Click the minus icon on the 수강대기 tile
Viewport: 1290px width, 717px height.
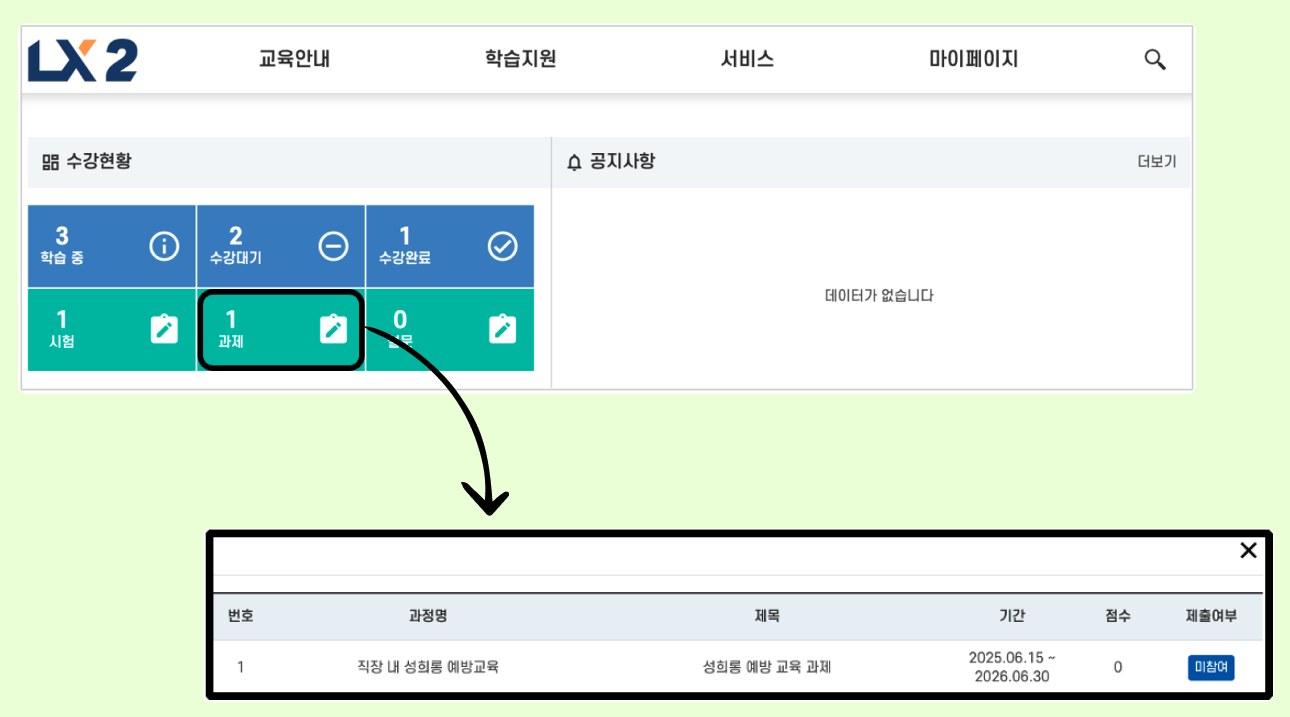coord(333,246)
